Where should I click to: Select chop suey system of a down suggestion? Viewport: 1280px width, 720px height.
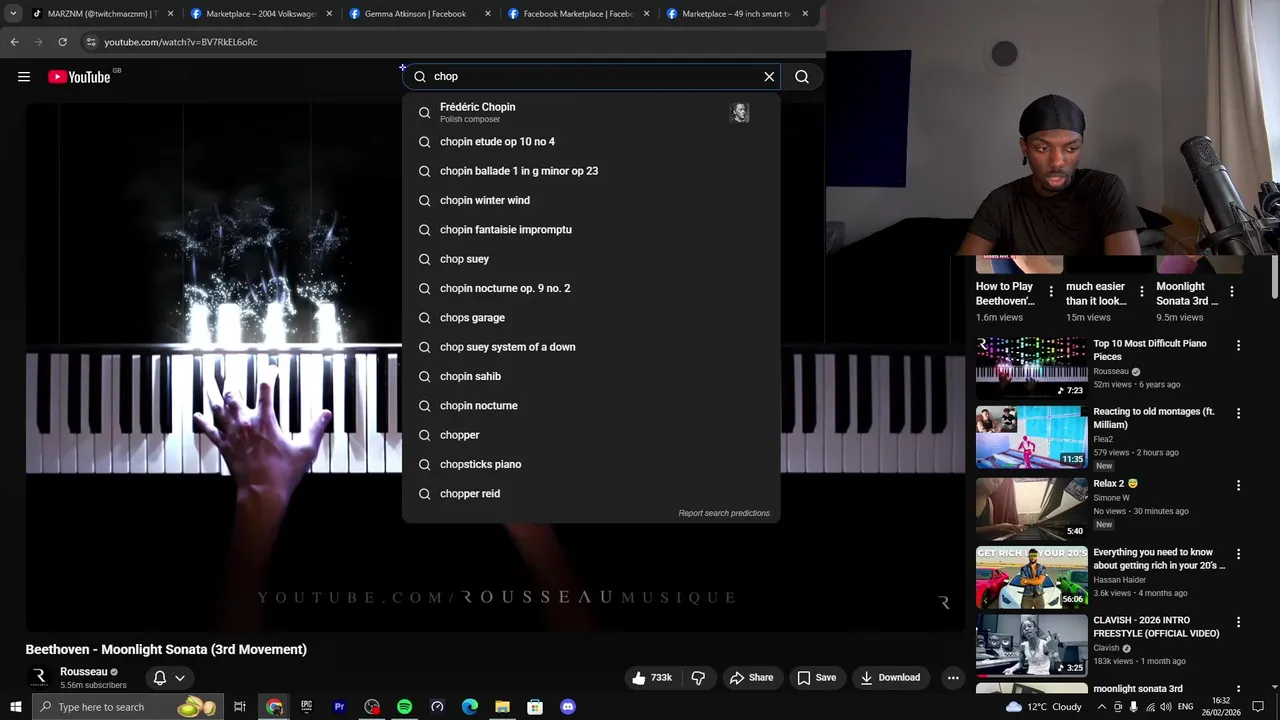tap(591, 347)
